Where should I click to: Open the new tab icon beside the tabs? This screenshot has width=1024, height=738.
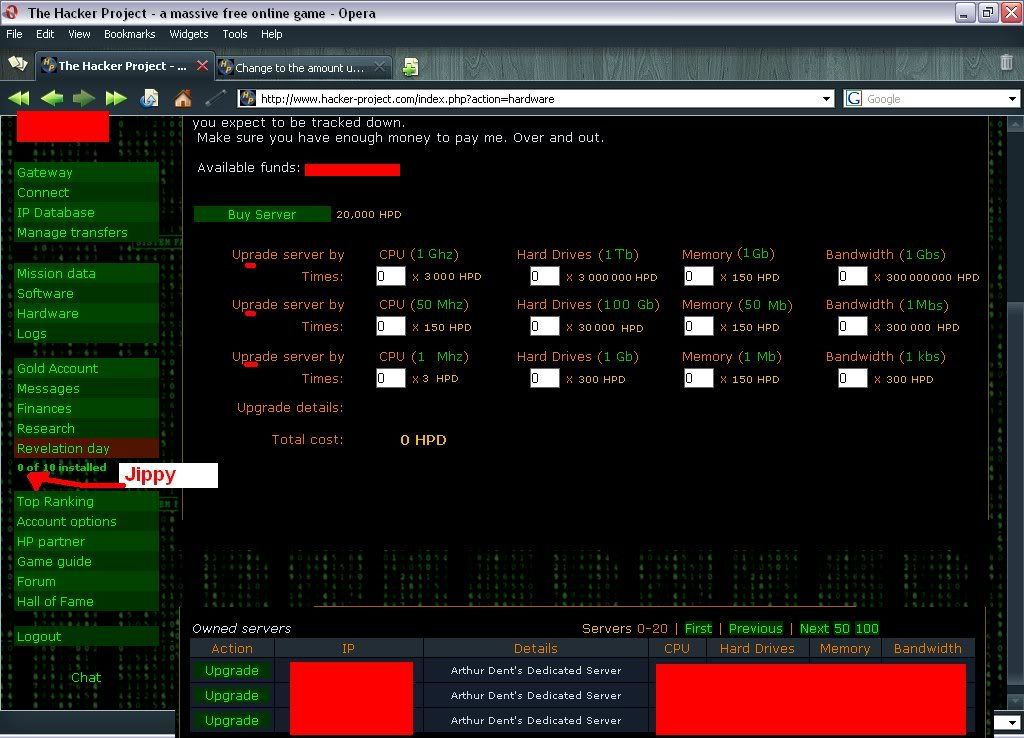coord(410,67)
